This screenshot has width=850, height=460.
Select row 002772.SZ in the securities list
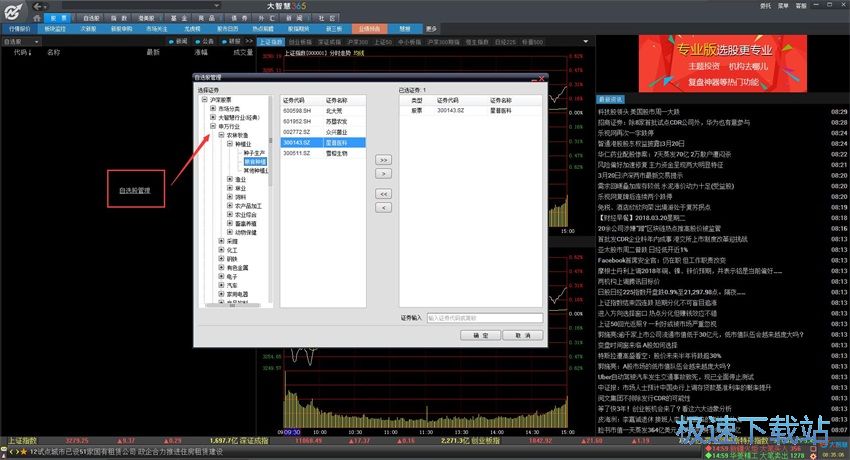[323, 132]
